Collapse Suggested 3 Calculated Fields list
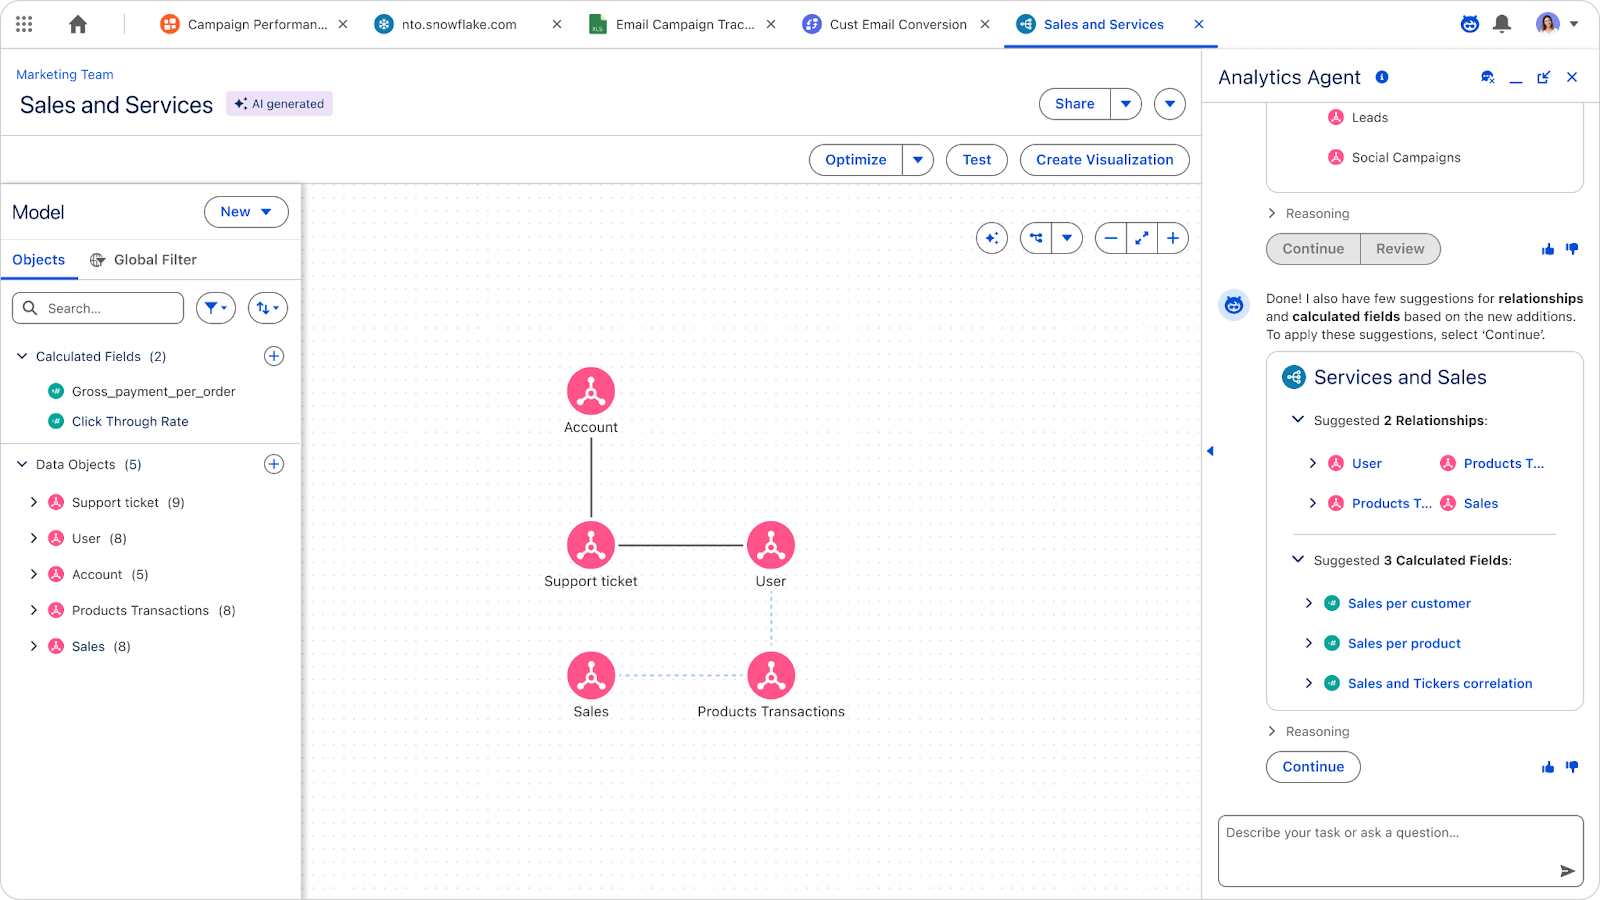Viewport: 1600px width, 900px height. point(1298,560)
